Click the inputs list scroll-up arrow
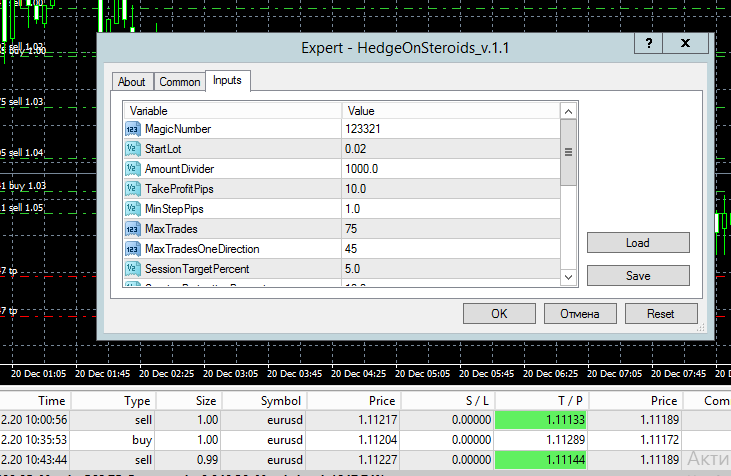The width and height of the screenshot is (731, 476). click(x=568, y=111)
